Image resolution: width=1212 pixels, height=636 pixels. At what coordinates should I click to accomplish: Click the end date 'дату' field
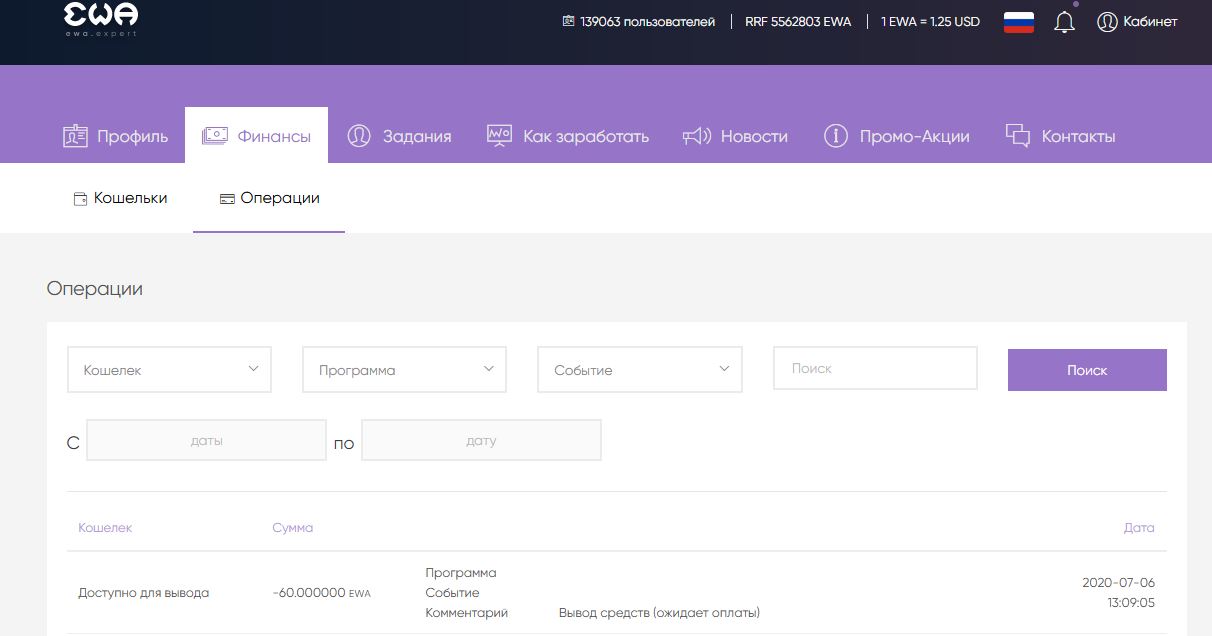tap(481, 440)
